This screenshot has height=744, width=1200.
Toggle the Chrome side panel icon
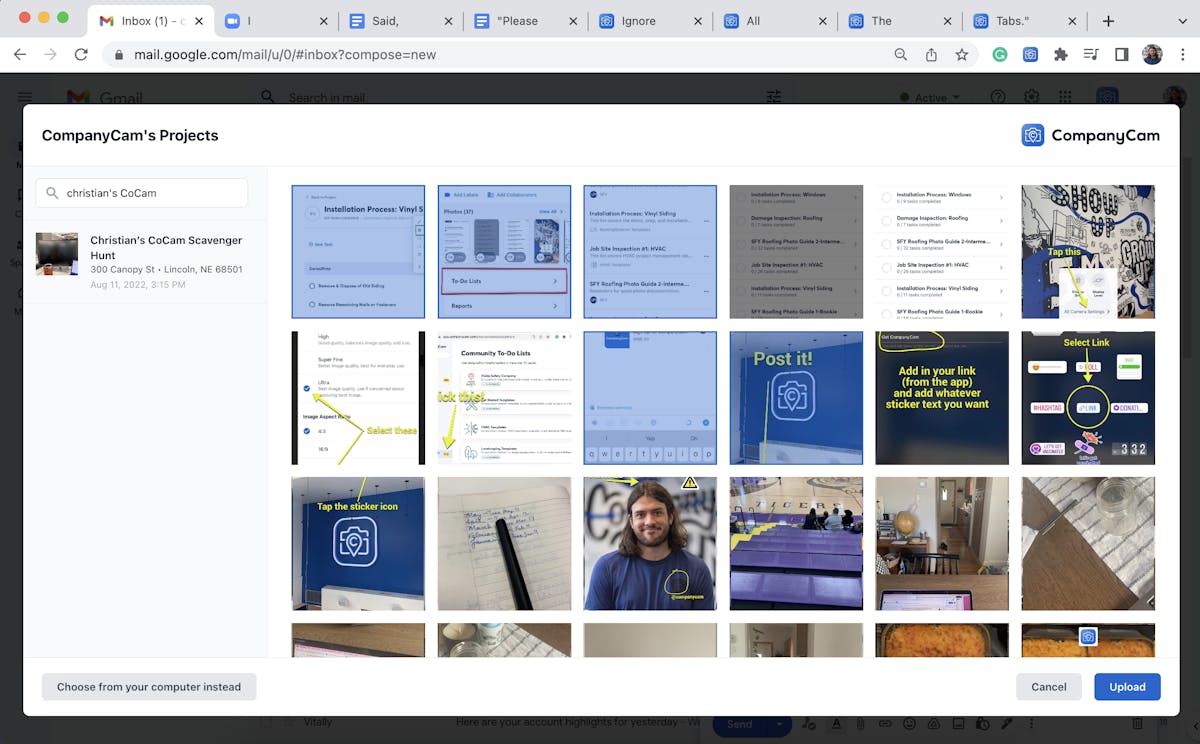click(1121, 55)
